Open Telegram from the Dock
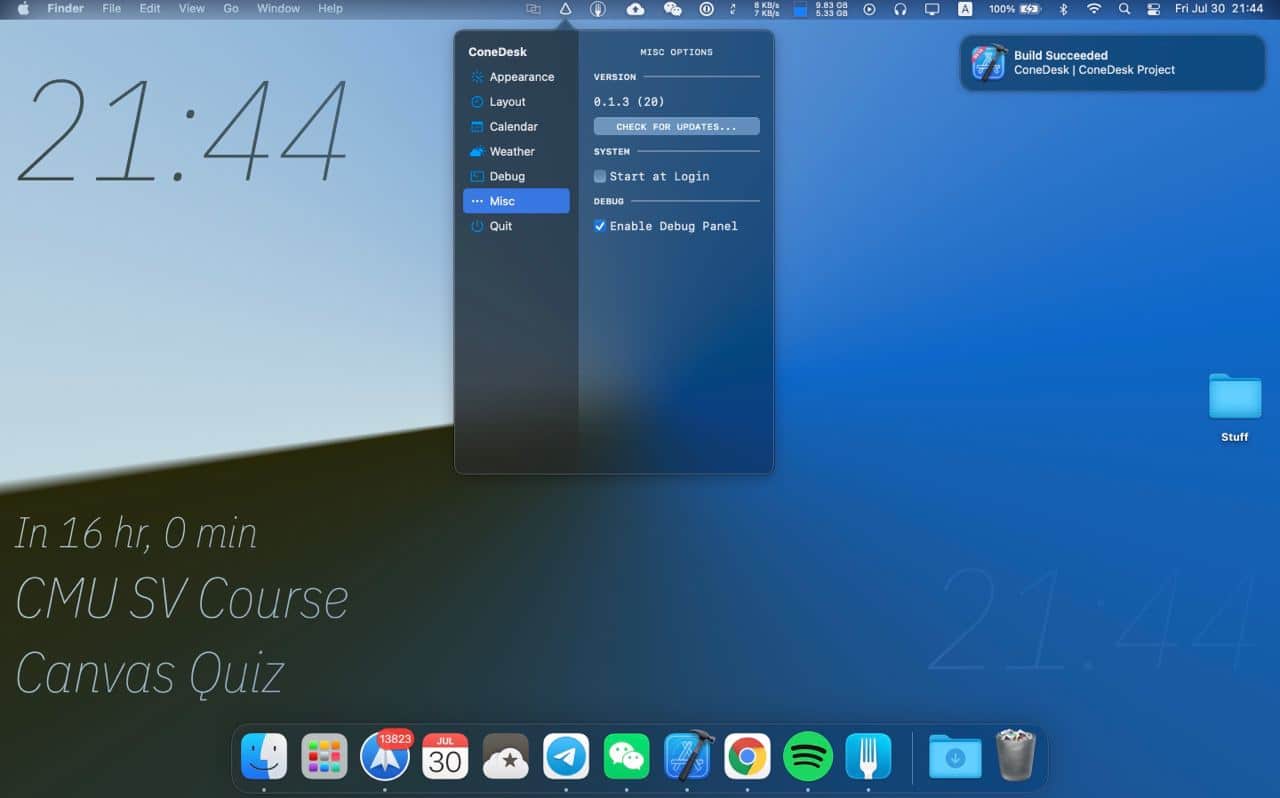This screenshot has height=798, width=1280. (x=566, y=756)
